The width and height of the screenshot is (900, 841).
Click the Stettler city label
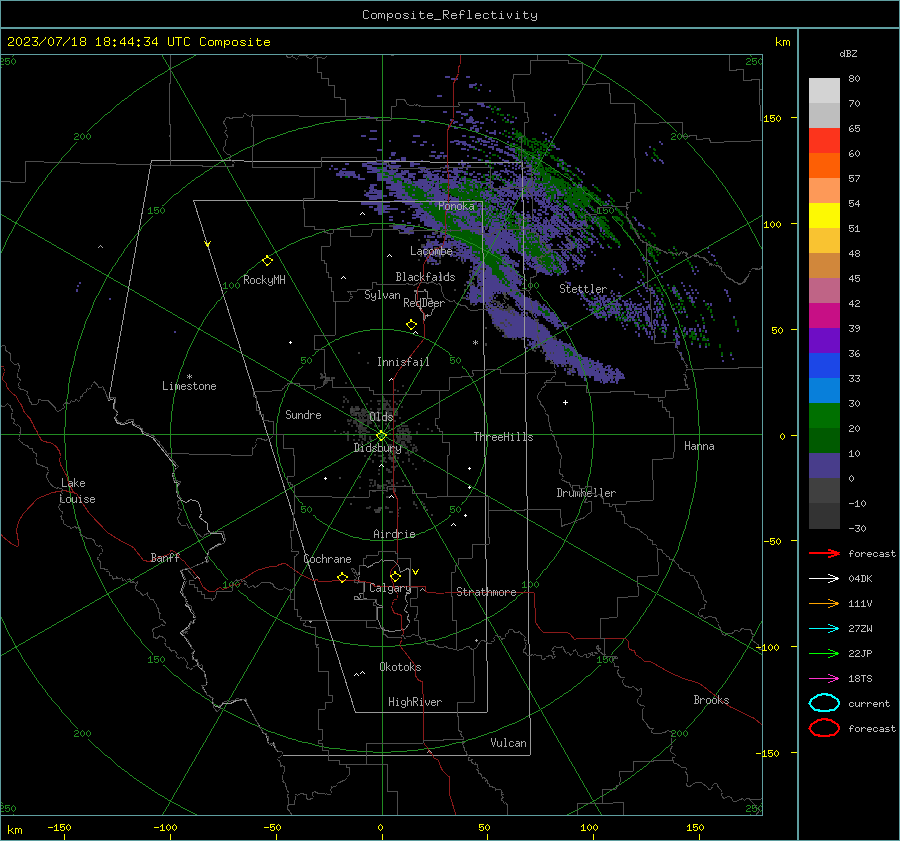tap(583, 289)
